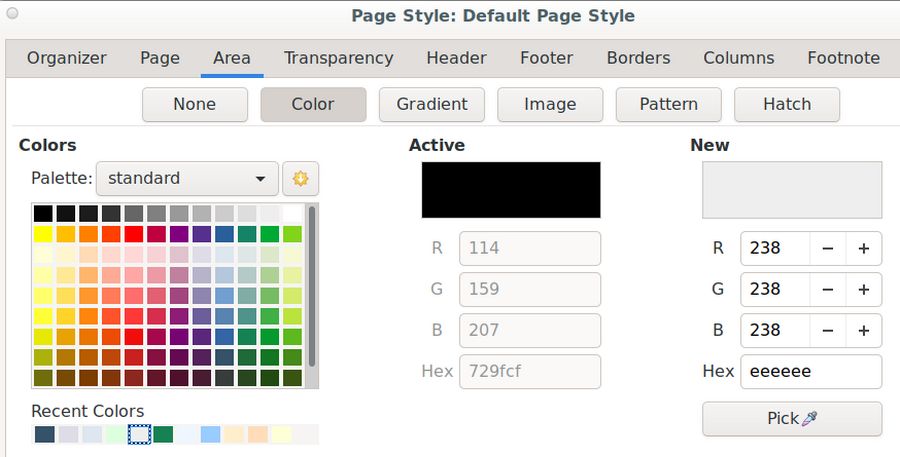Switch fill type to Gradient

pyautogui.click(x=431, y=104)
